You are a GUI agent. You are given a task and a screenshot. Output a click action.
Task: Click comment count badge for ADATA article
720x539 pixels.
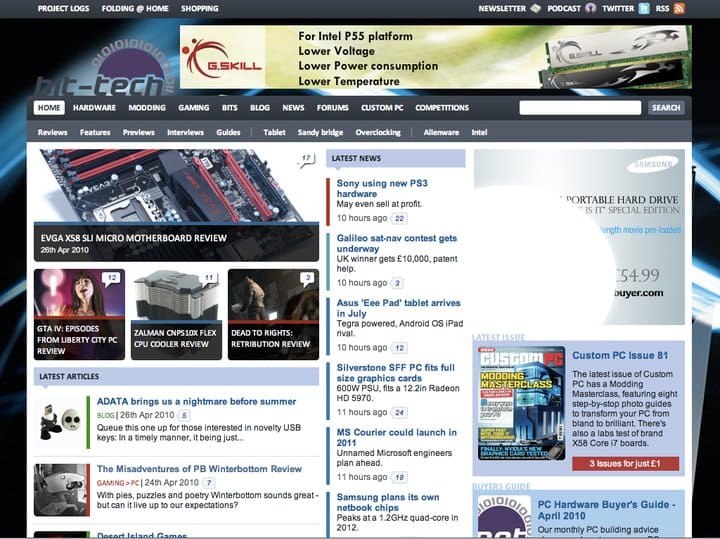[x=185, y=415]
